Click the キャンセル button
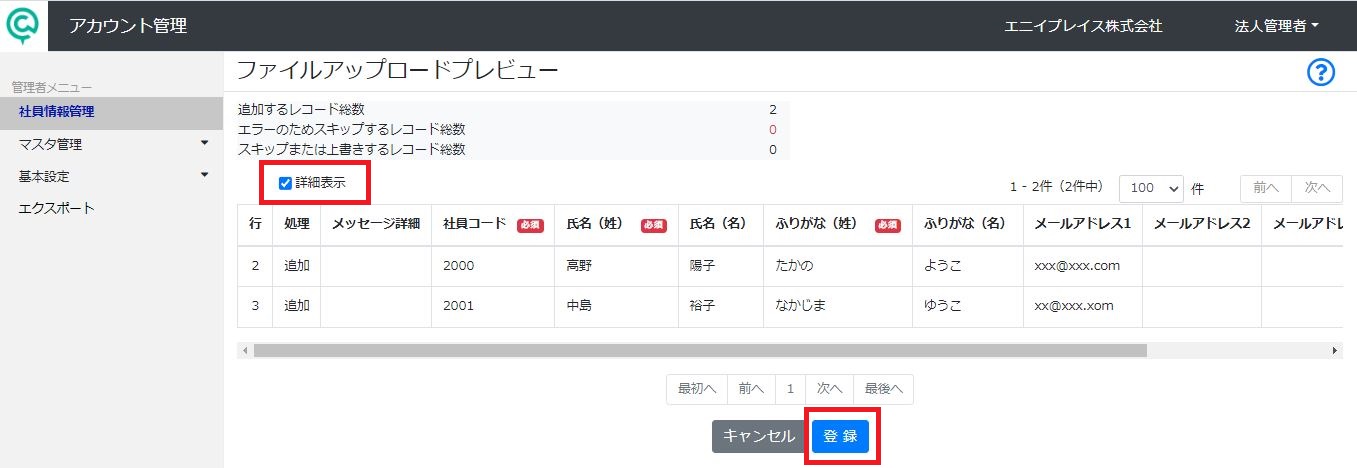The width and height of the screenshot is (1357, 468). (x=759, y=436)
